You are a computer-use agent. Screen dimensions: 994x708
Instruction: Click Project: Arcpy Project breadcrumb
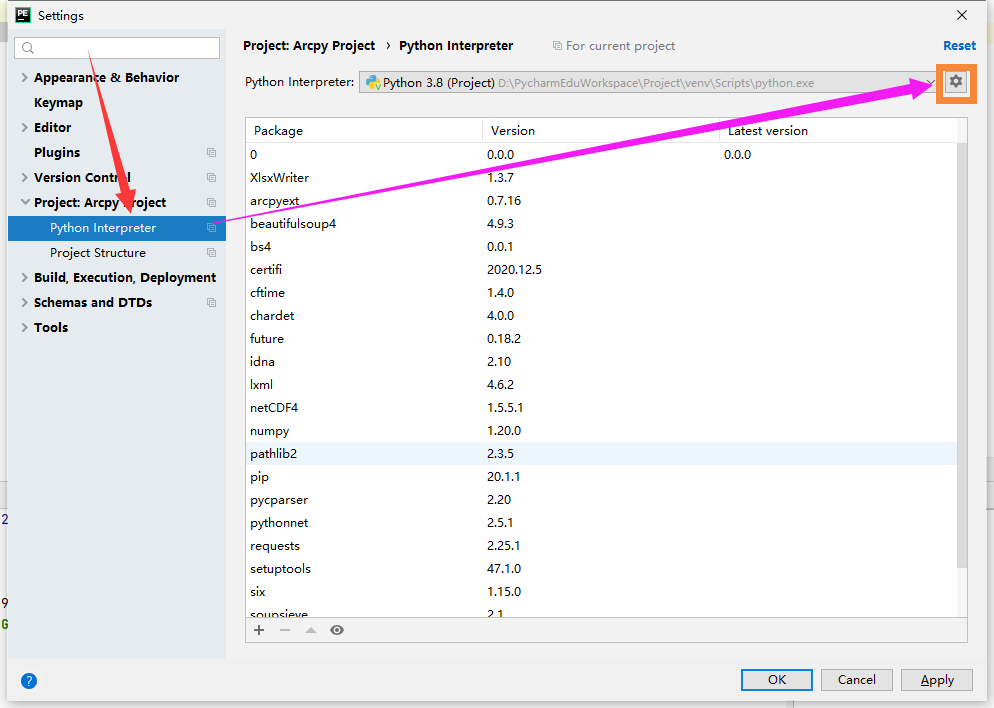(x=309, y=46)
